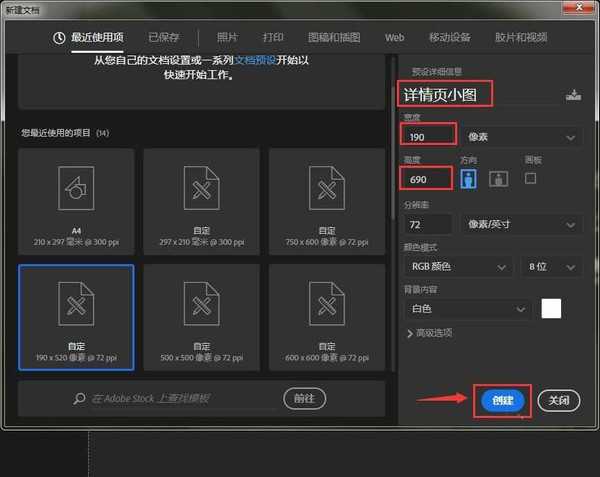This screenshot has height=477, width=600.
Task: Click the white background color swatch
Action: (x=551, y=309)
